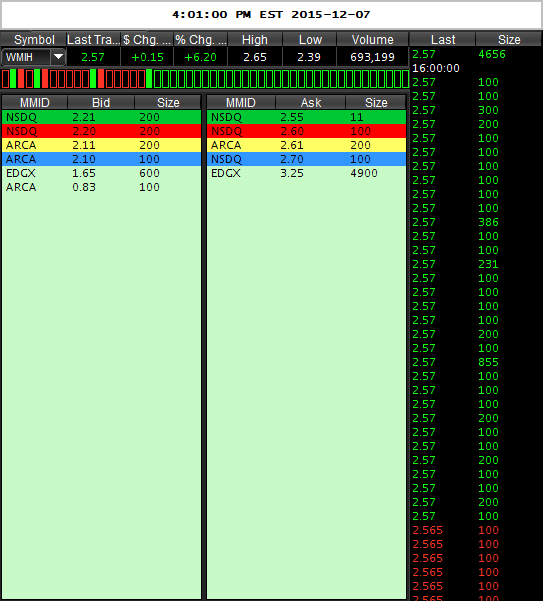Select the high value 2.65
The image size is (543, 601).
coord(255,57)
